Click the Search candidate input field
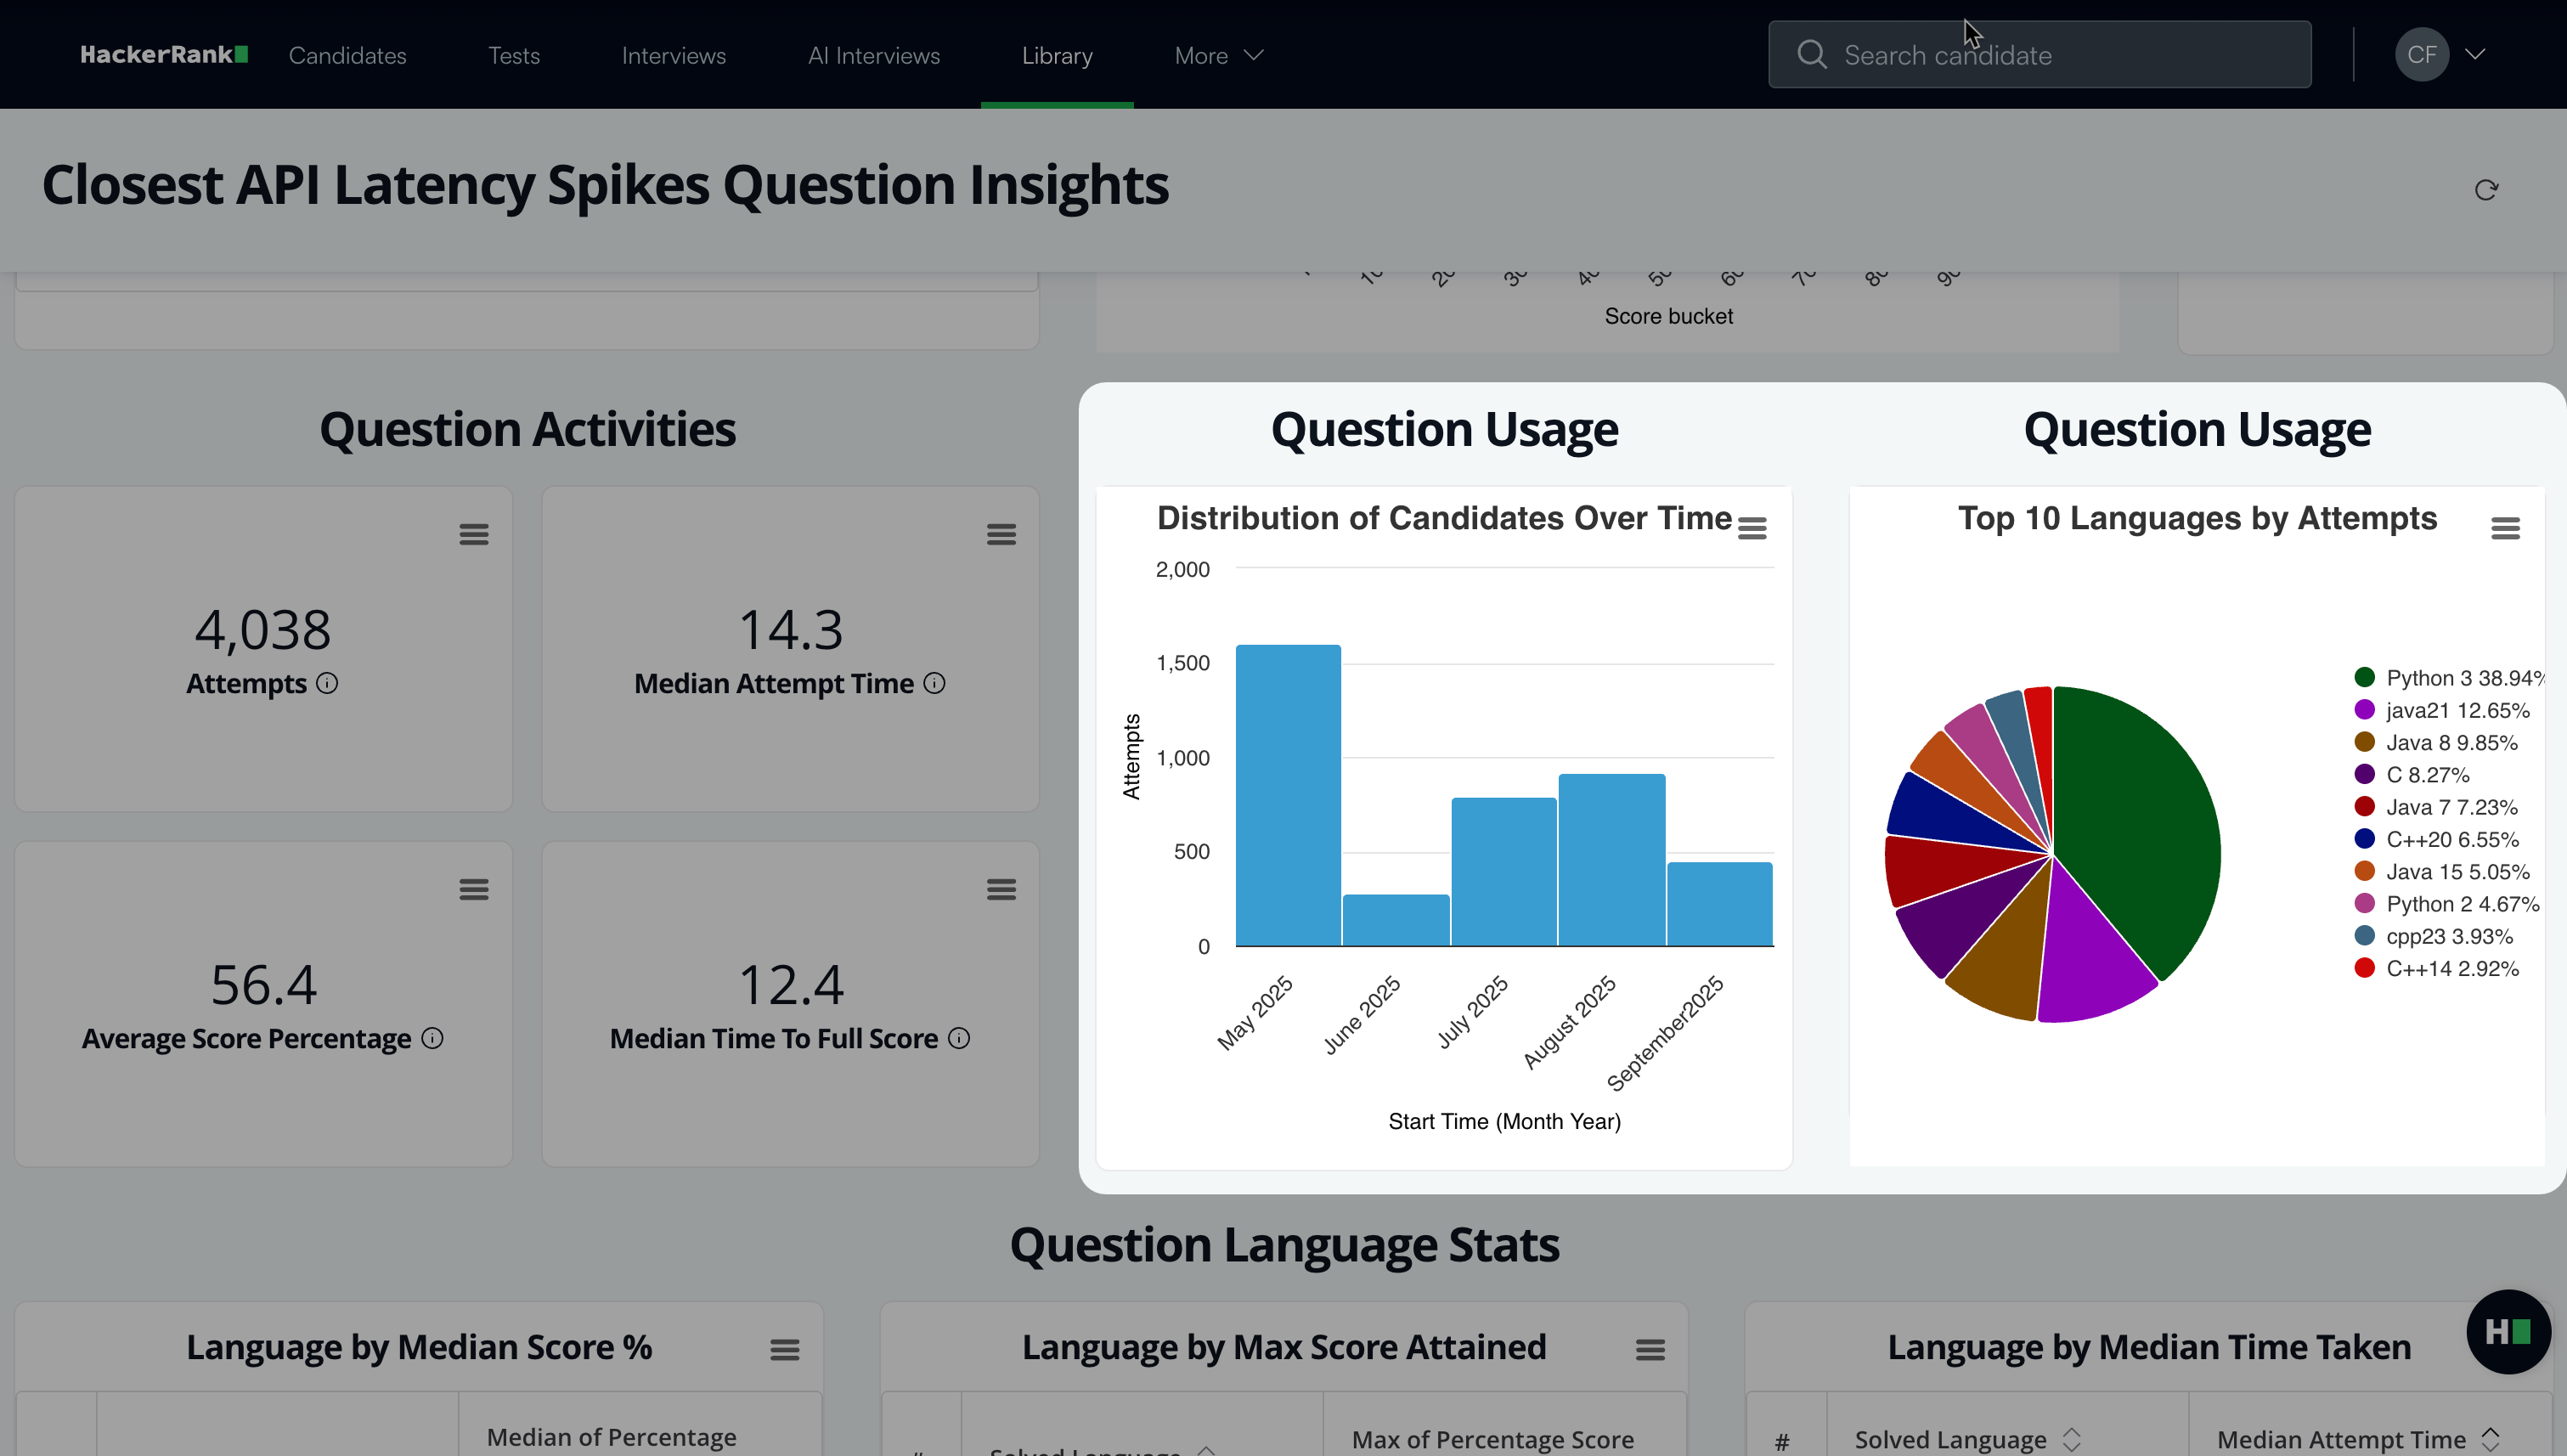2567x1456 pixels. tap(2039, 55)
